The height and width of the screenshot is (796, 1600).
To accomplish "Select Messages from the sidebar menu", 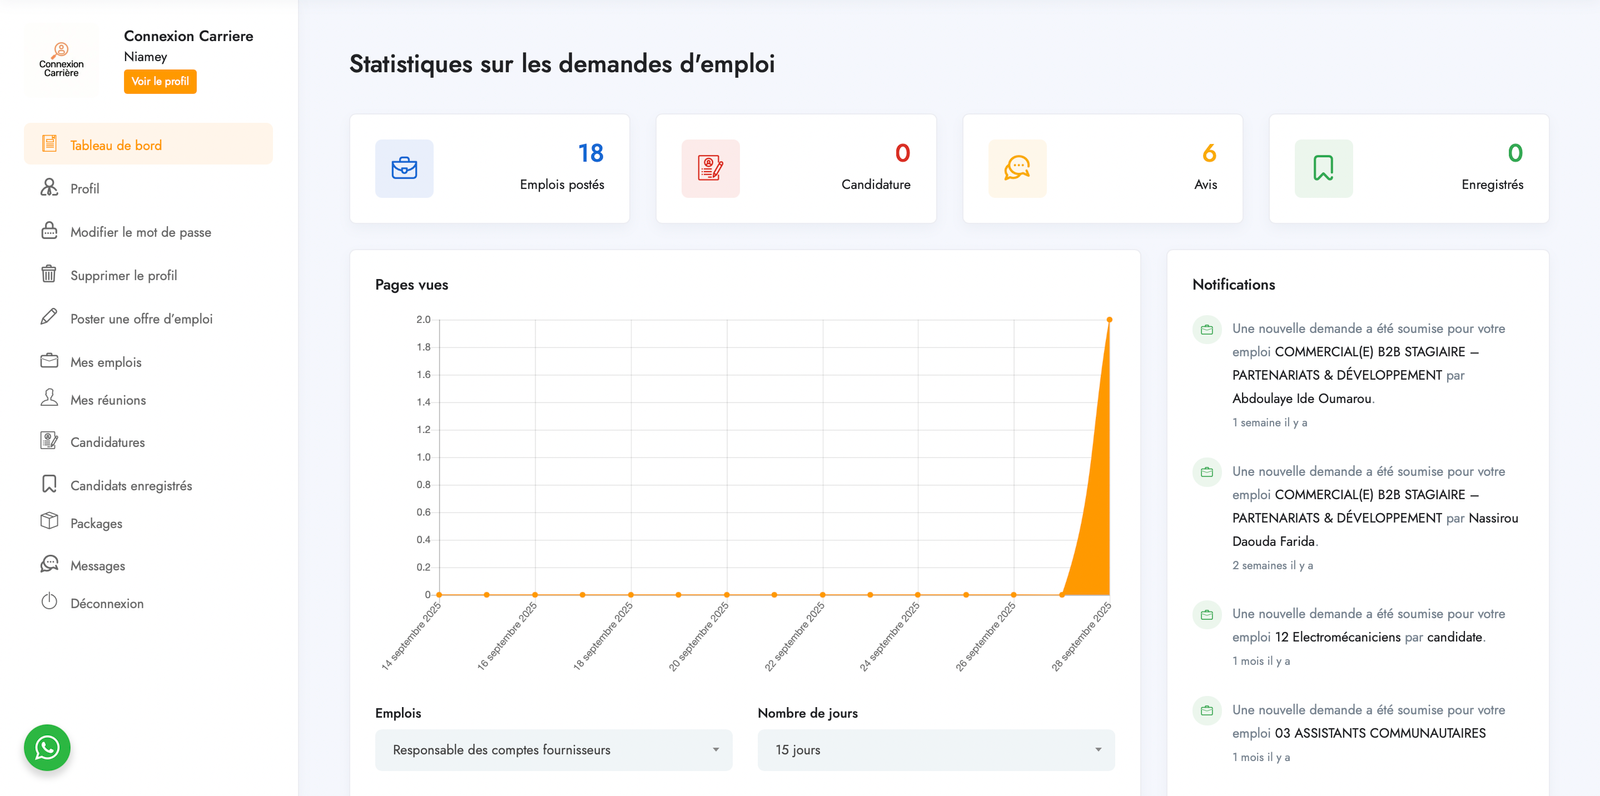I will point(98,566).
